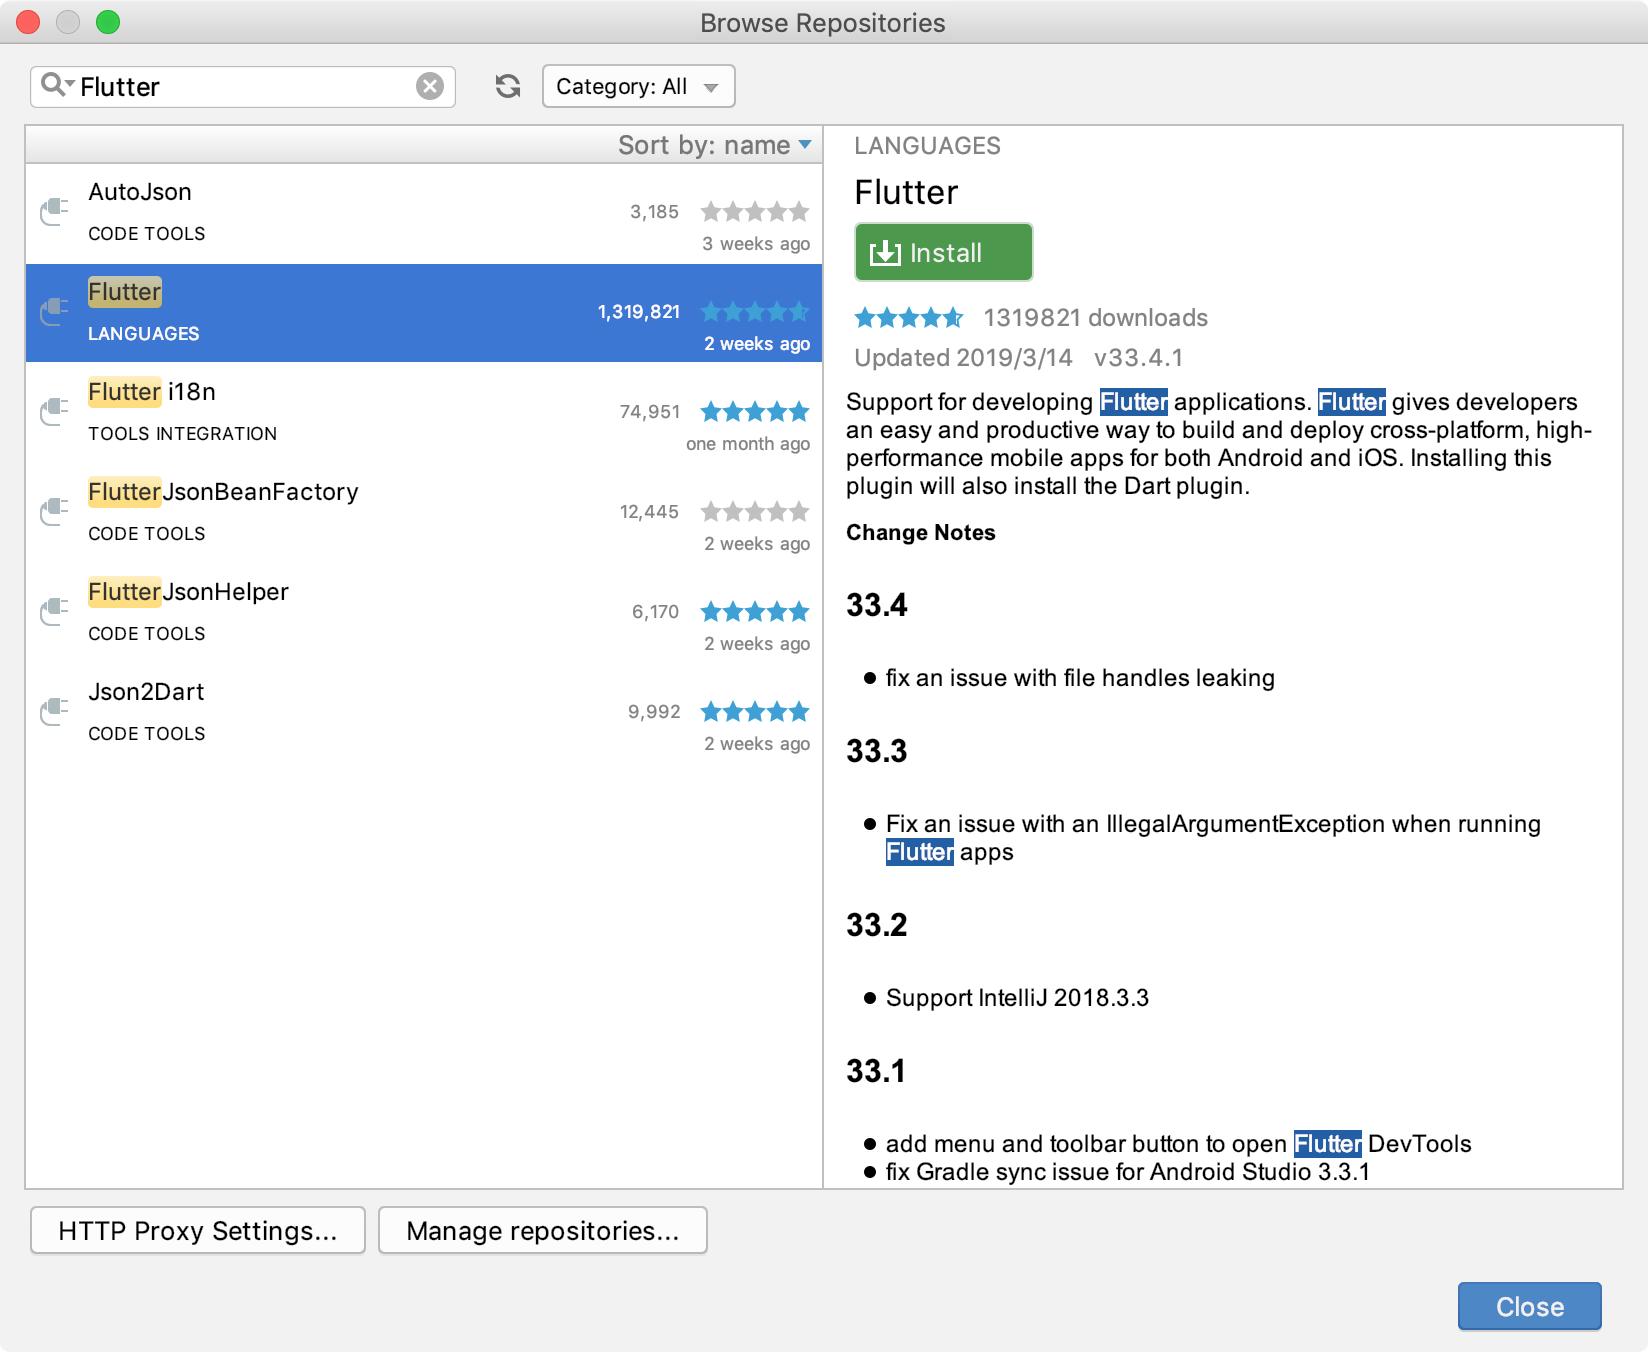This screenshot has width=1648, height=1352.
Task: Click 'fix an issue with file handles leaking'
Action: pyautogui.click(x=1080, y=678)
